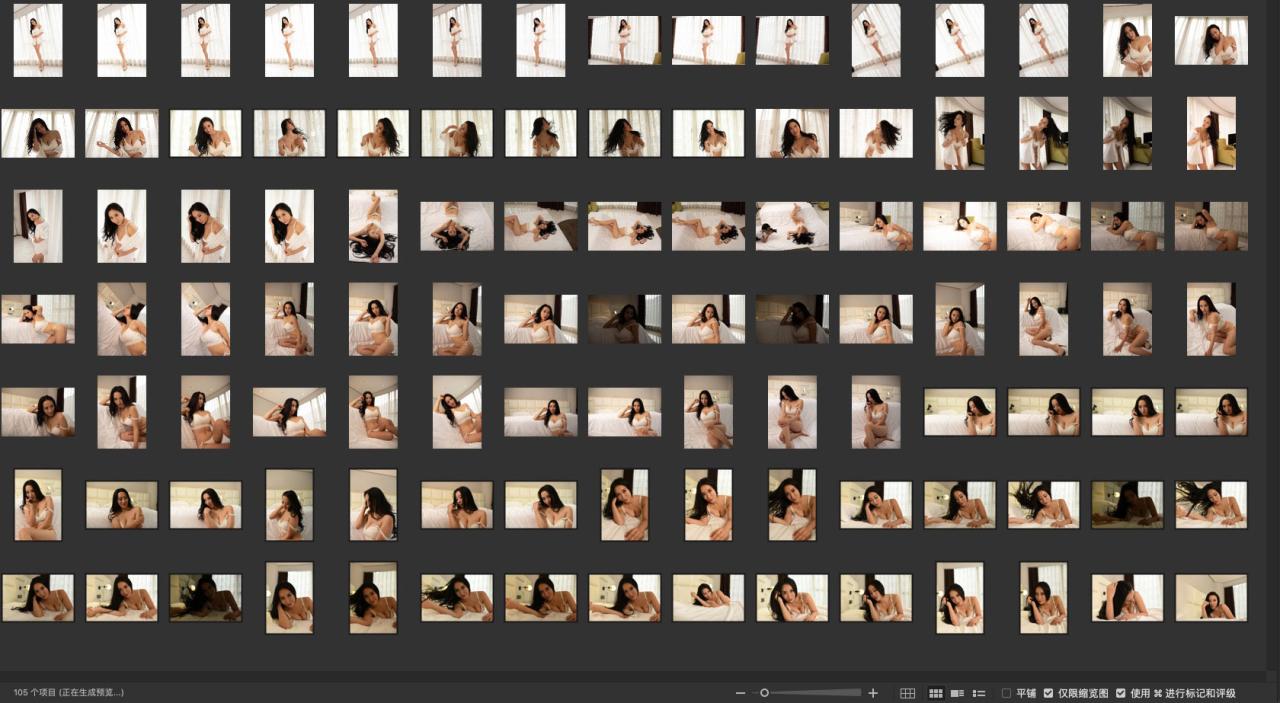The image size is (1280, 703).
Task: Select the last thumbnail in the bottom row
Action: pos(1211,598)
